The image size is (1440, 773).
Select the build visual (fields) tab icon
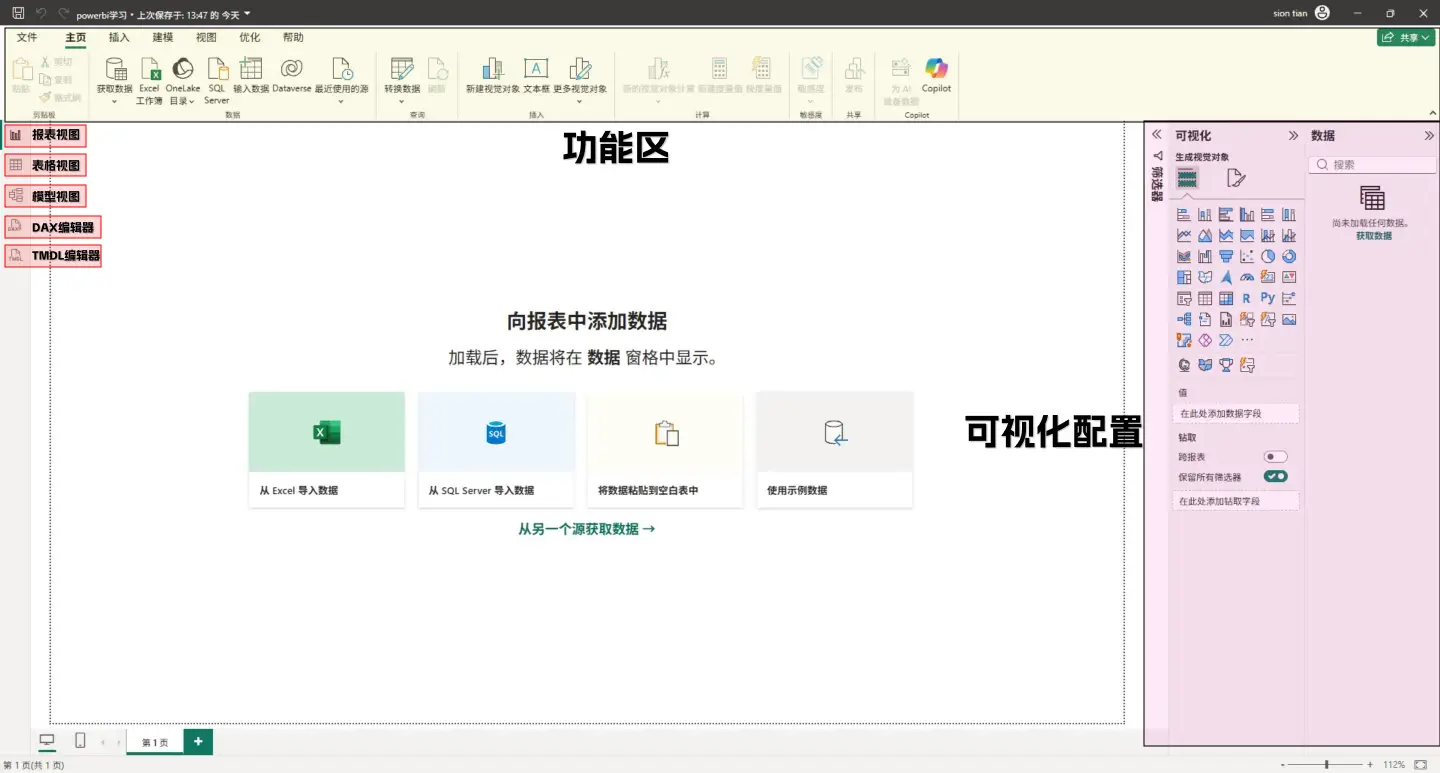[1187, 178]
